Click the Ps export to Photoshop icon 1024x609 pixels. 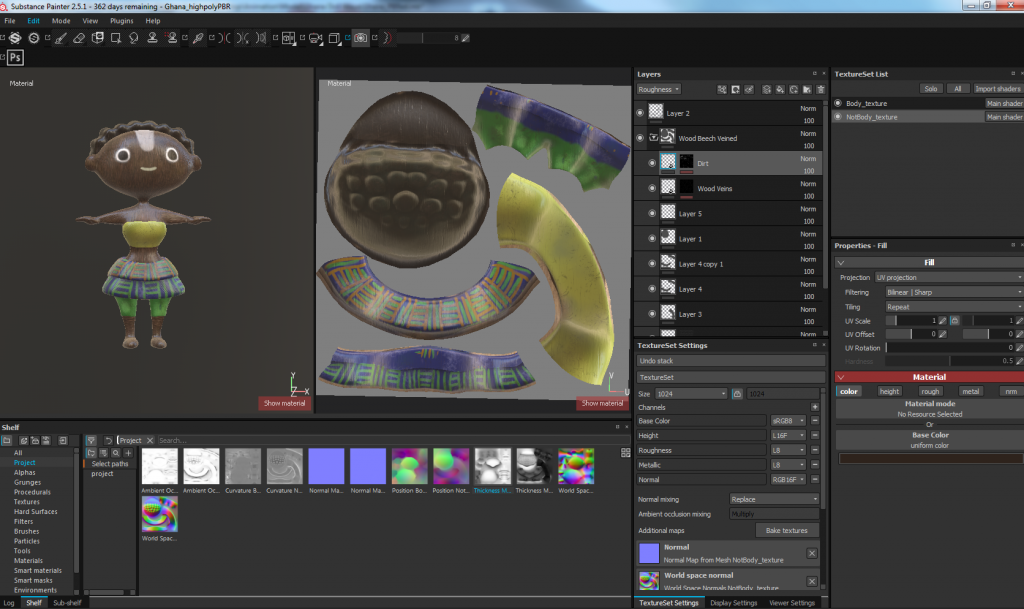15,57
